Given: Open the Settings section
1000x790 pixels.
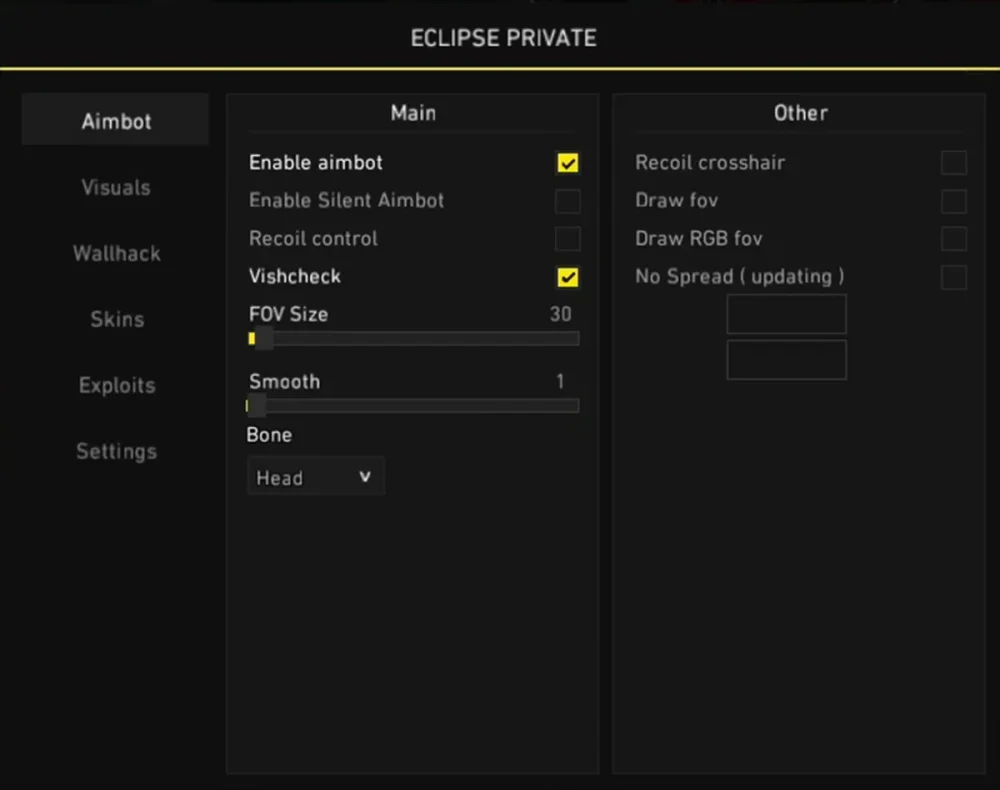Looking at the screenshot, I should click(x=116, y=451).
